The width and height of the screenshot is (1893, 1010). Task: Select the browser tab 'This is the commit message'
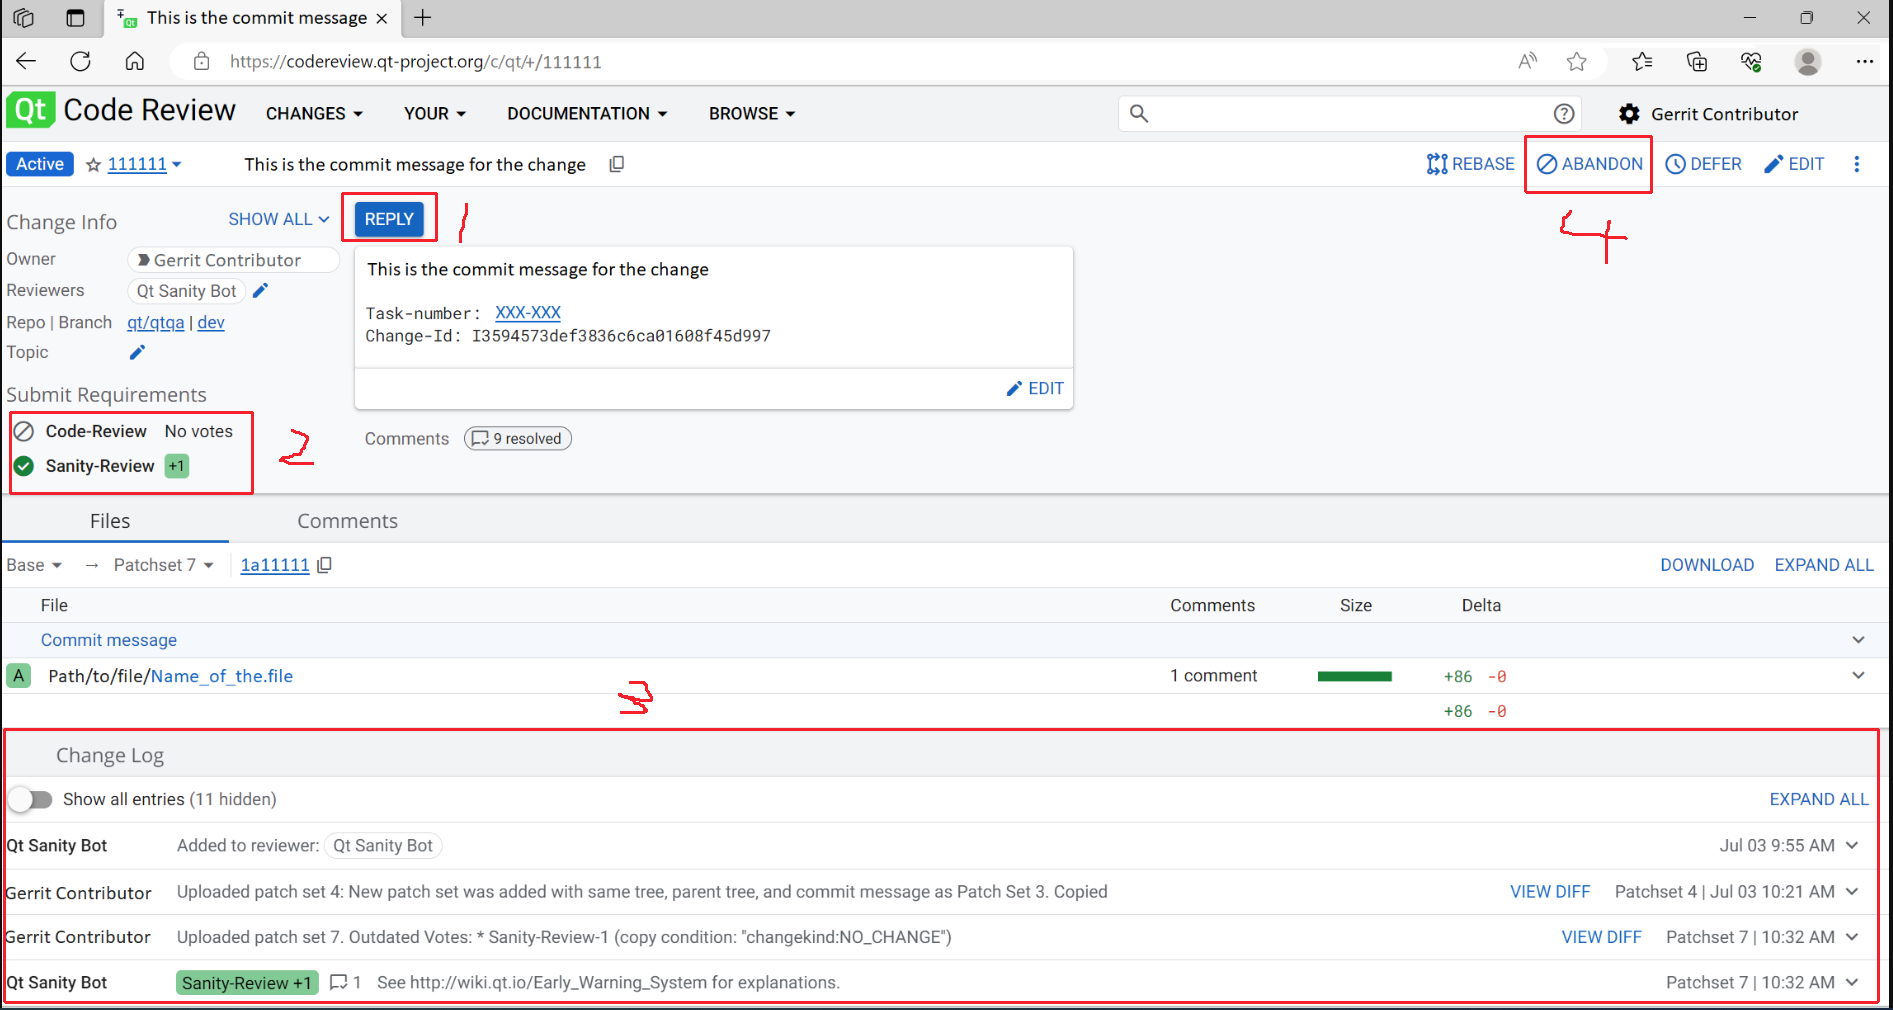[x=252, y=18]
